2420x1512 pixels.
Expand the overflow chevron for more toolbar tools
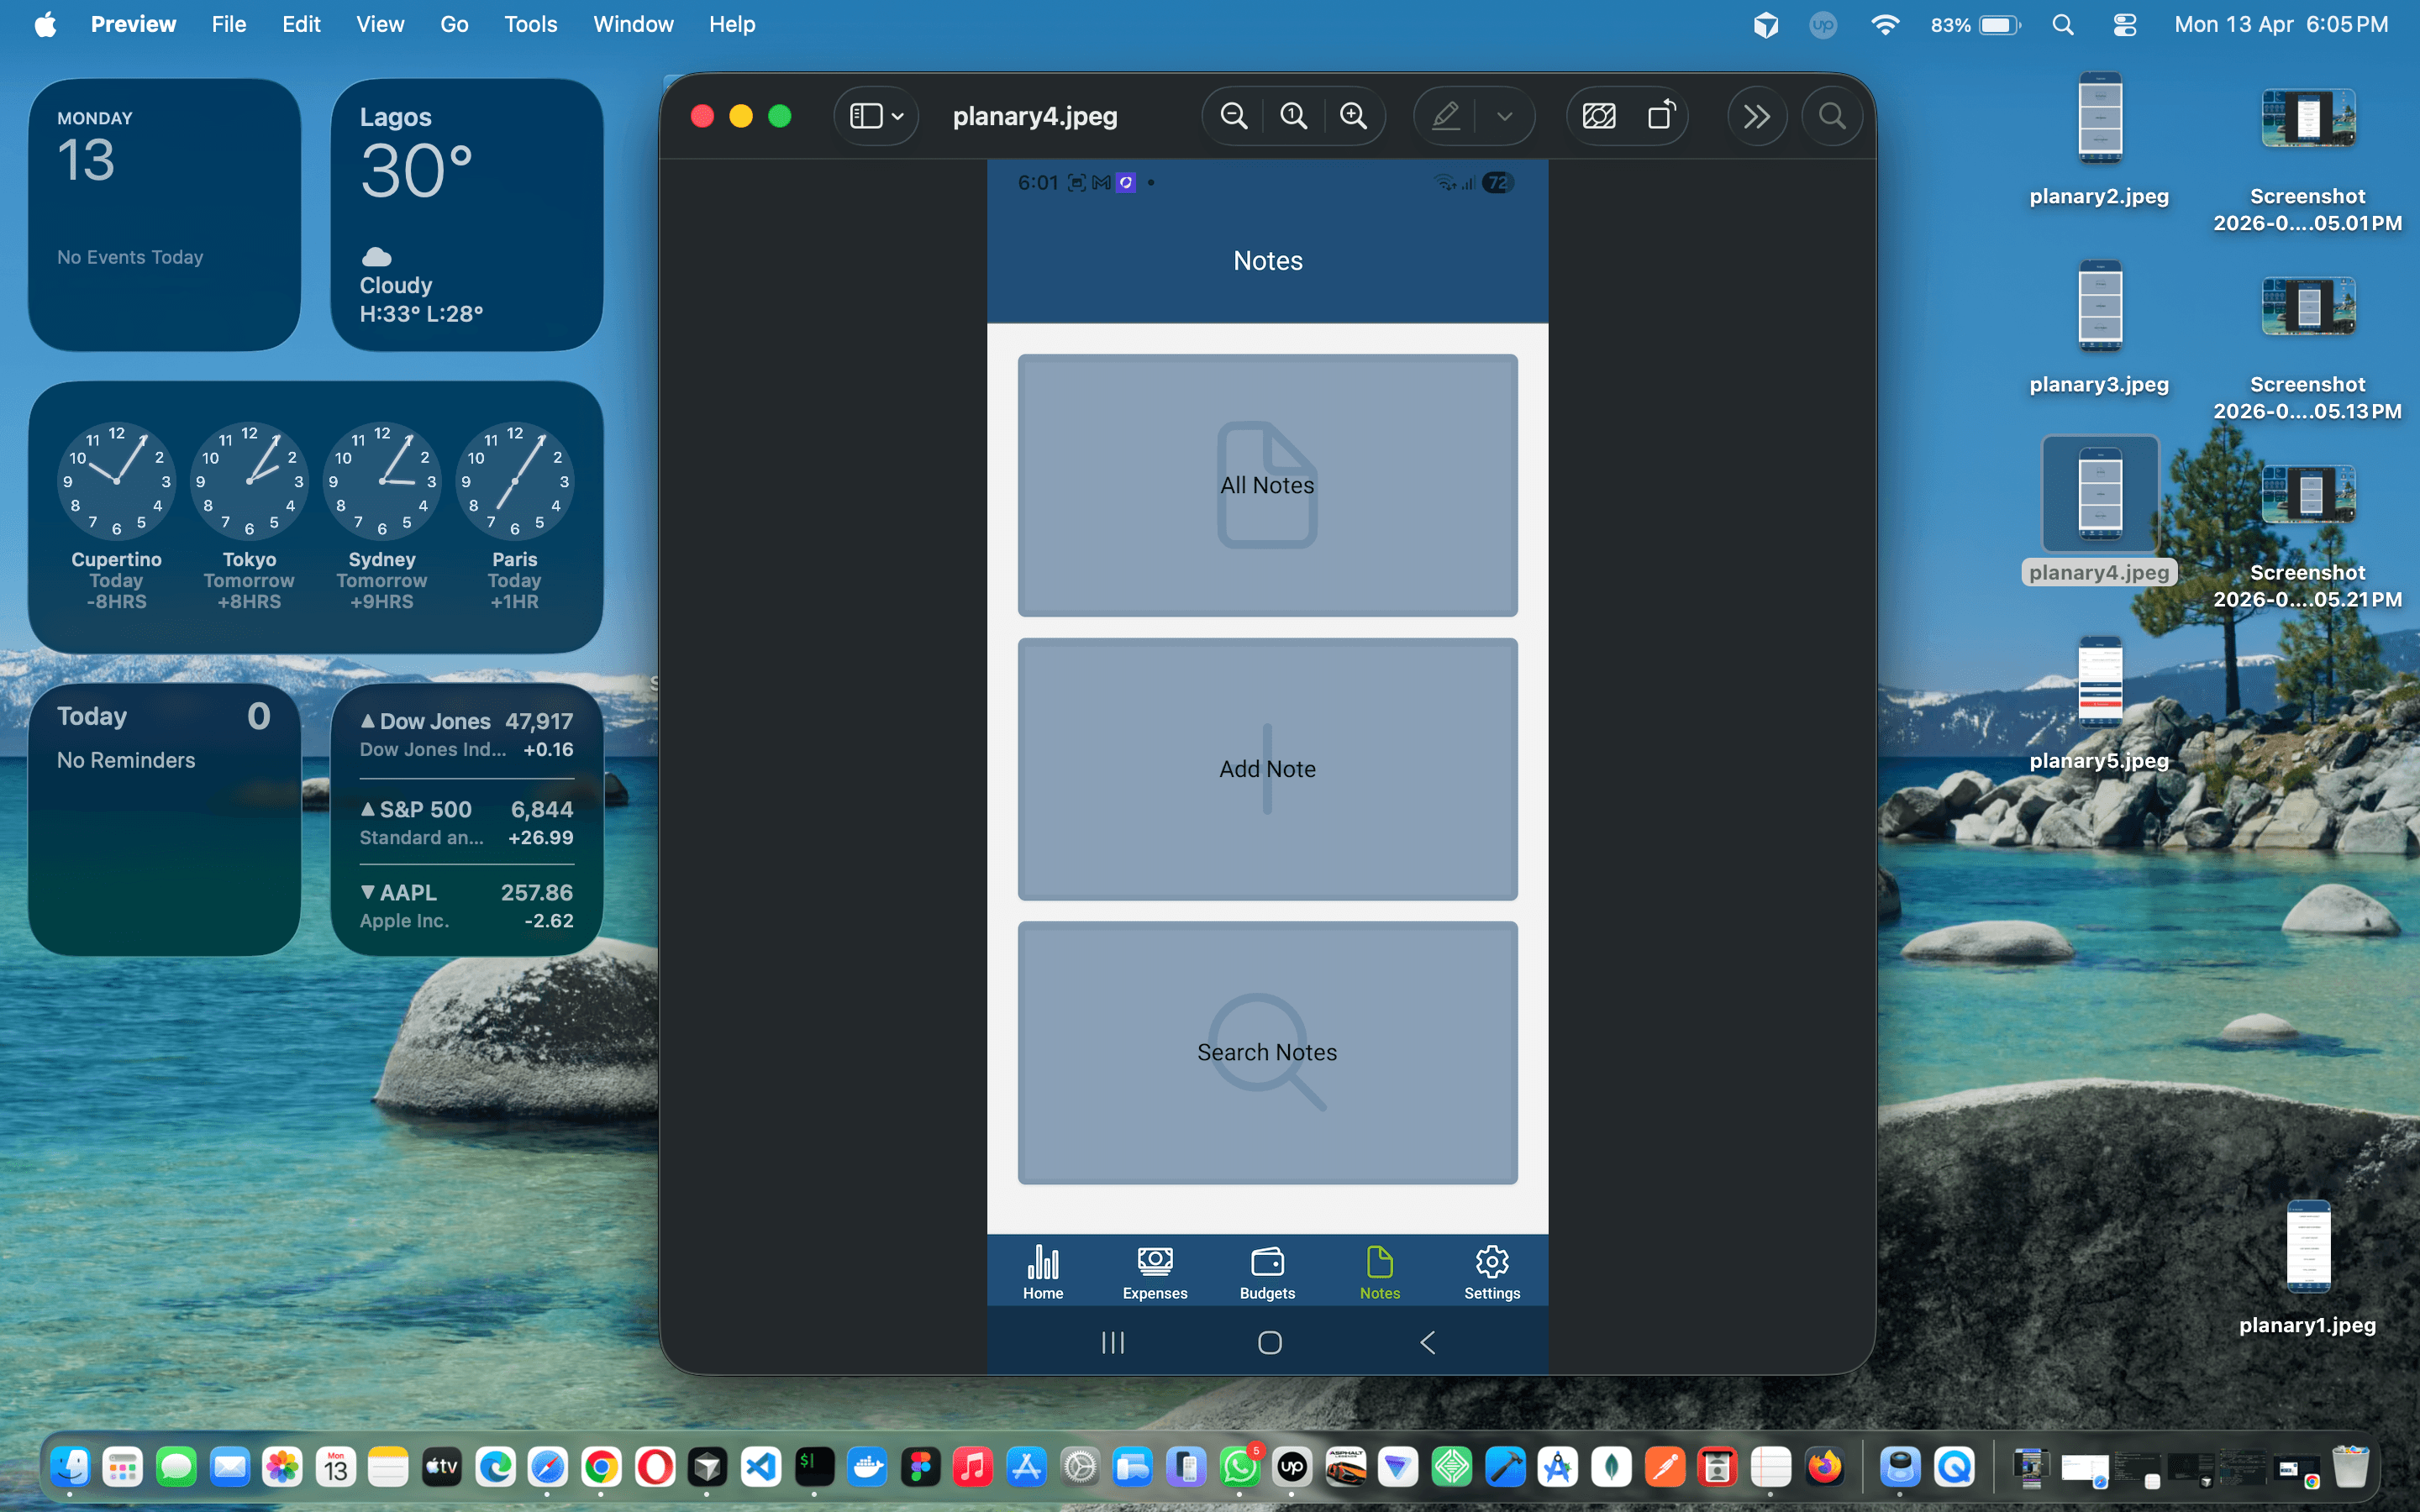click(1757, 115)
